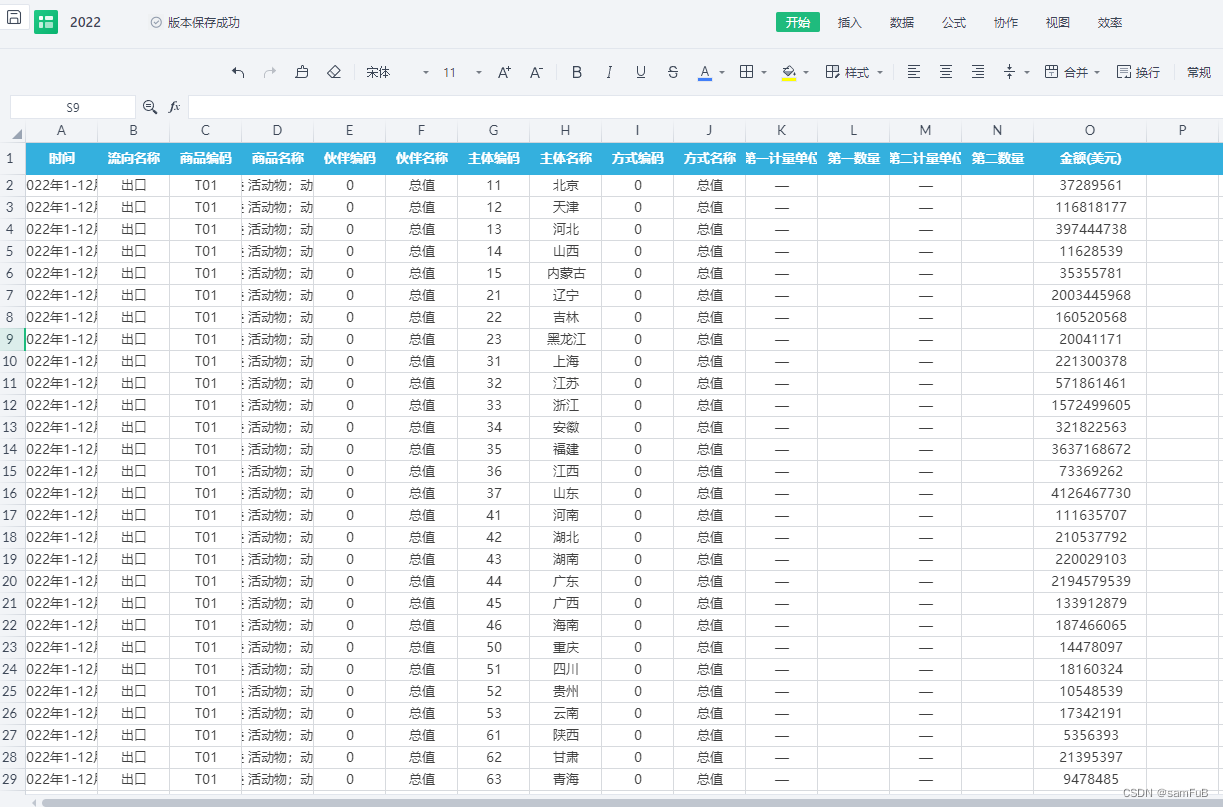The width and height of the screenshot is (1223, 807).
Task: Open the 效率 tab
Action: tap(1110, 22)
